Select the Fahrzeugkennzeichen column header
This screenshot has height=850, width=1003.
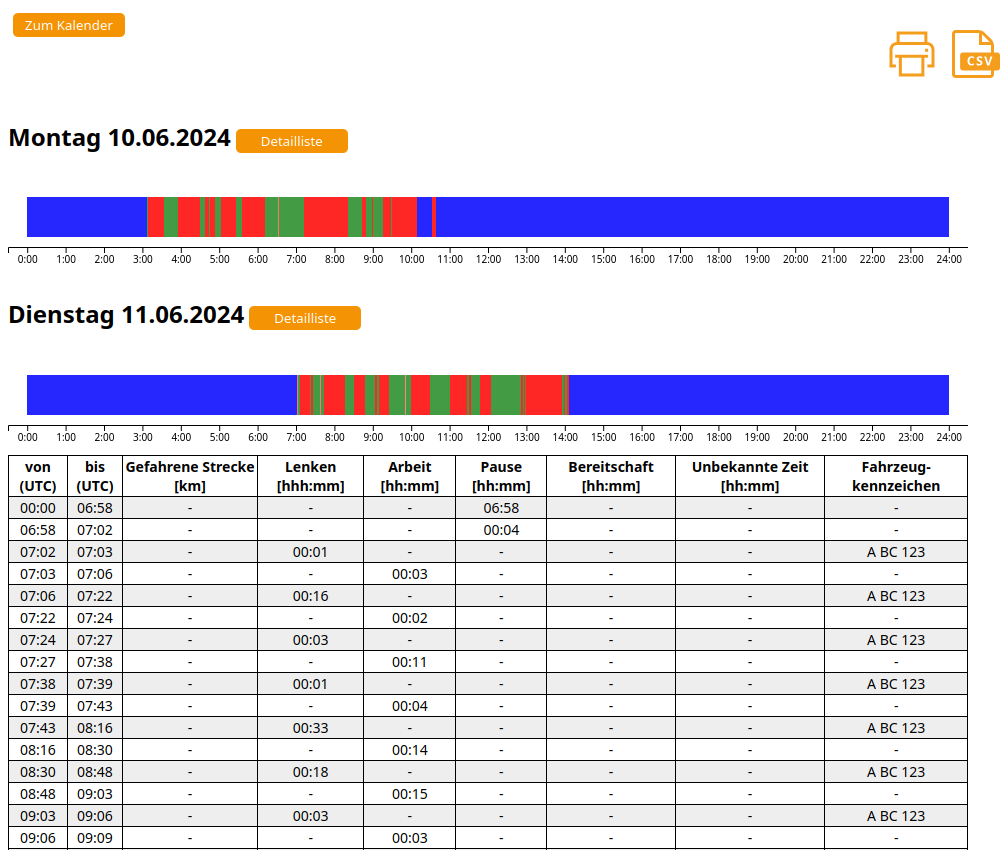[x=895, y=476]
